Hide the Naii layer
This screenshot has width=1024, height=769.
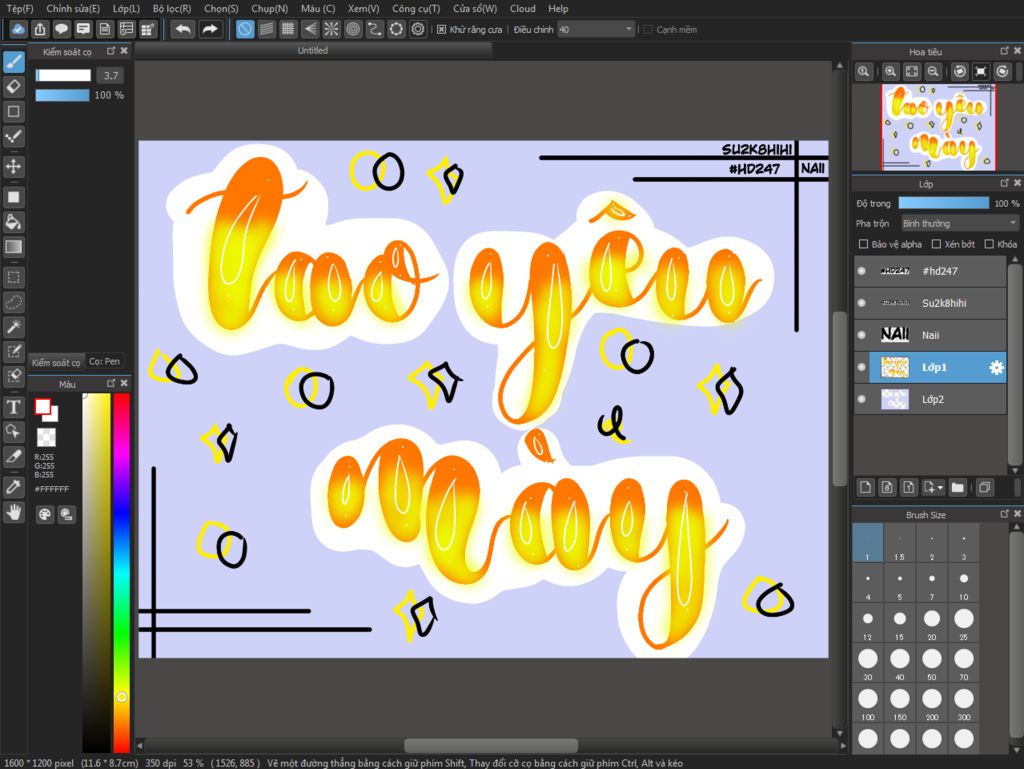[x=861, y=335]
